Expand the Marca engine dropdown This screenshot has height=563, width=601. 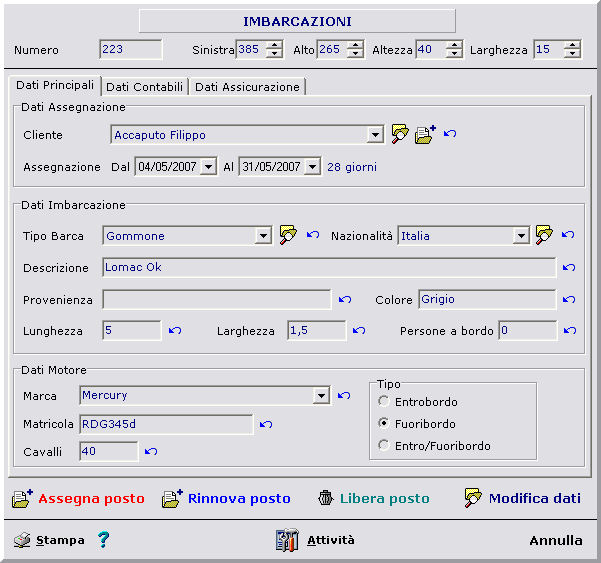tap(321, 395)
